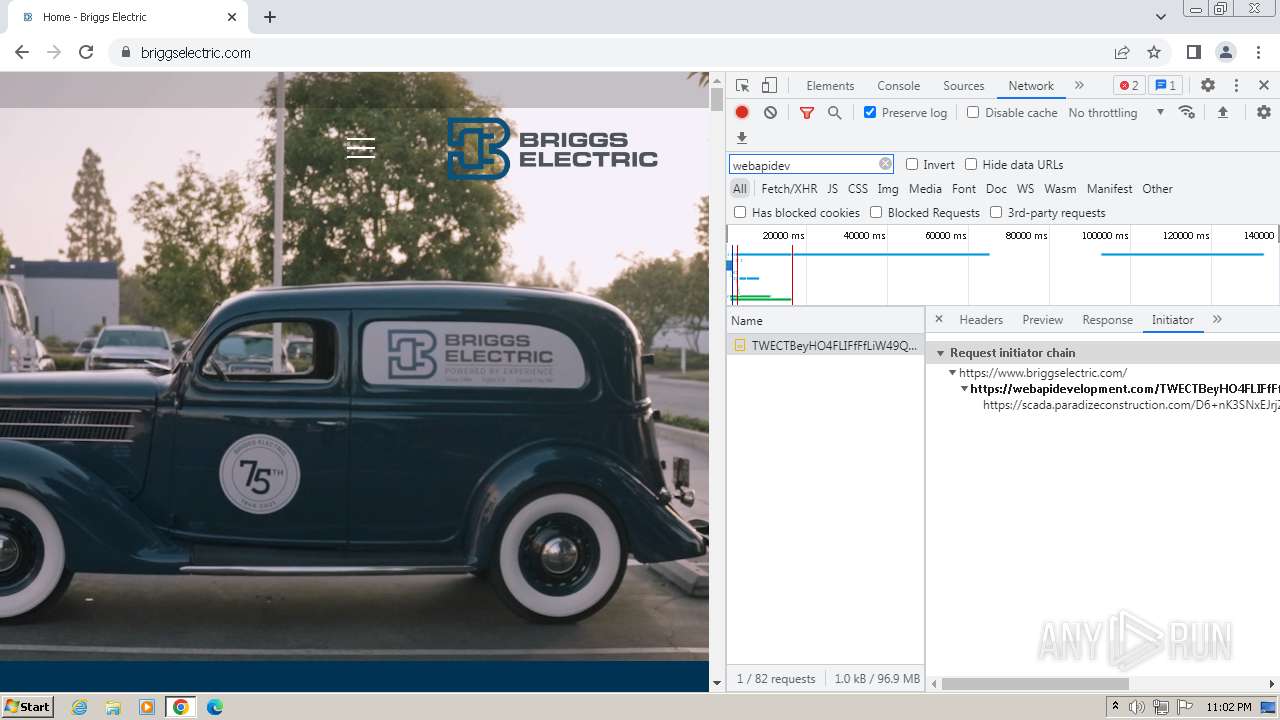Collapse the webapidevelopment.com initiator node

click(x=964, y=389)
